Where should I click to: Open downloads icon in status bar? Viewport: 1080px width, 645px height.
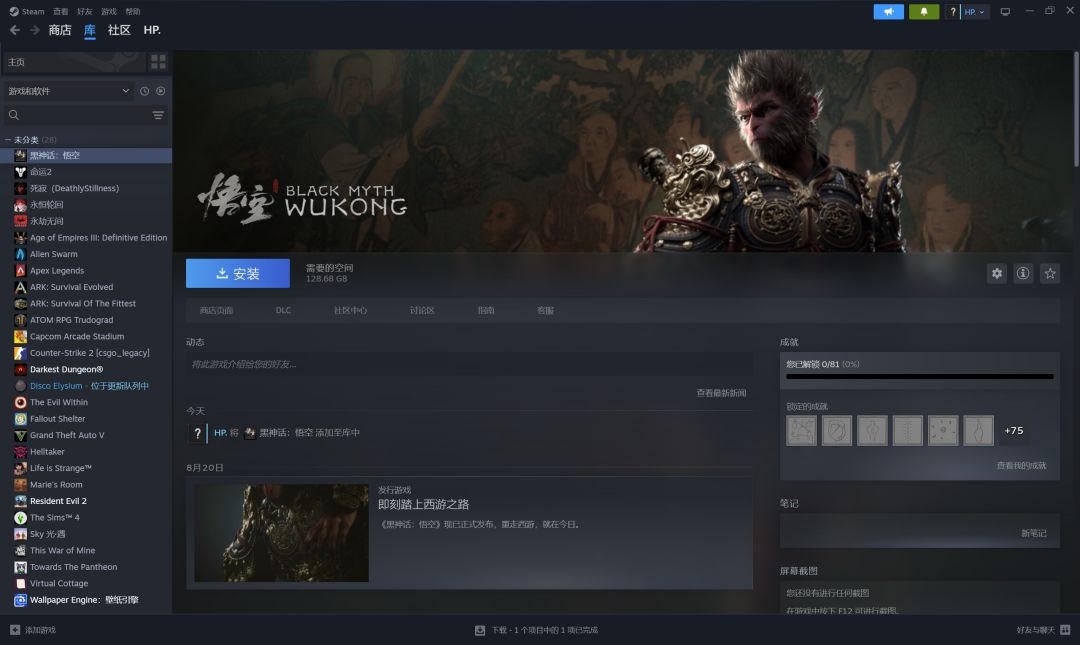(480, 630)
